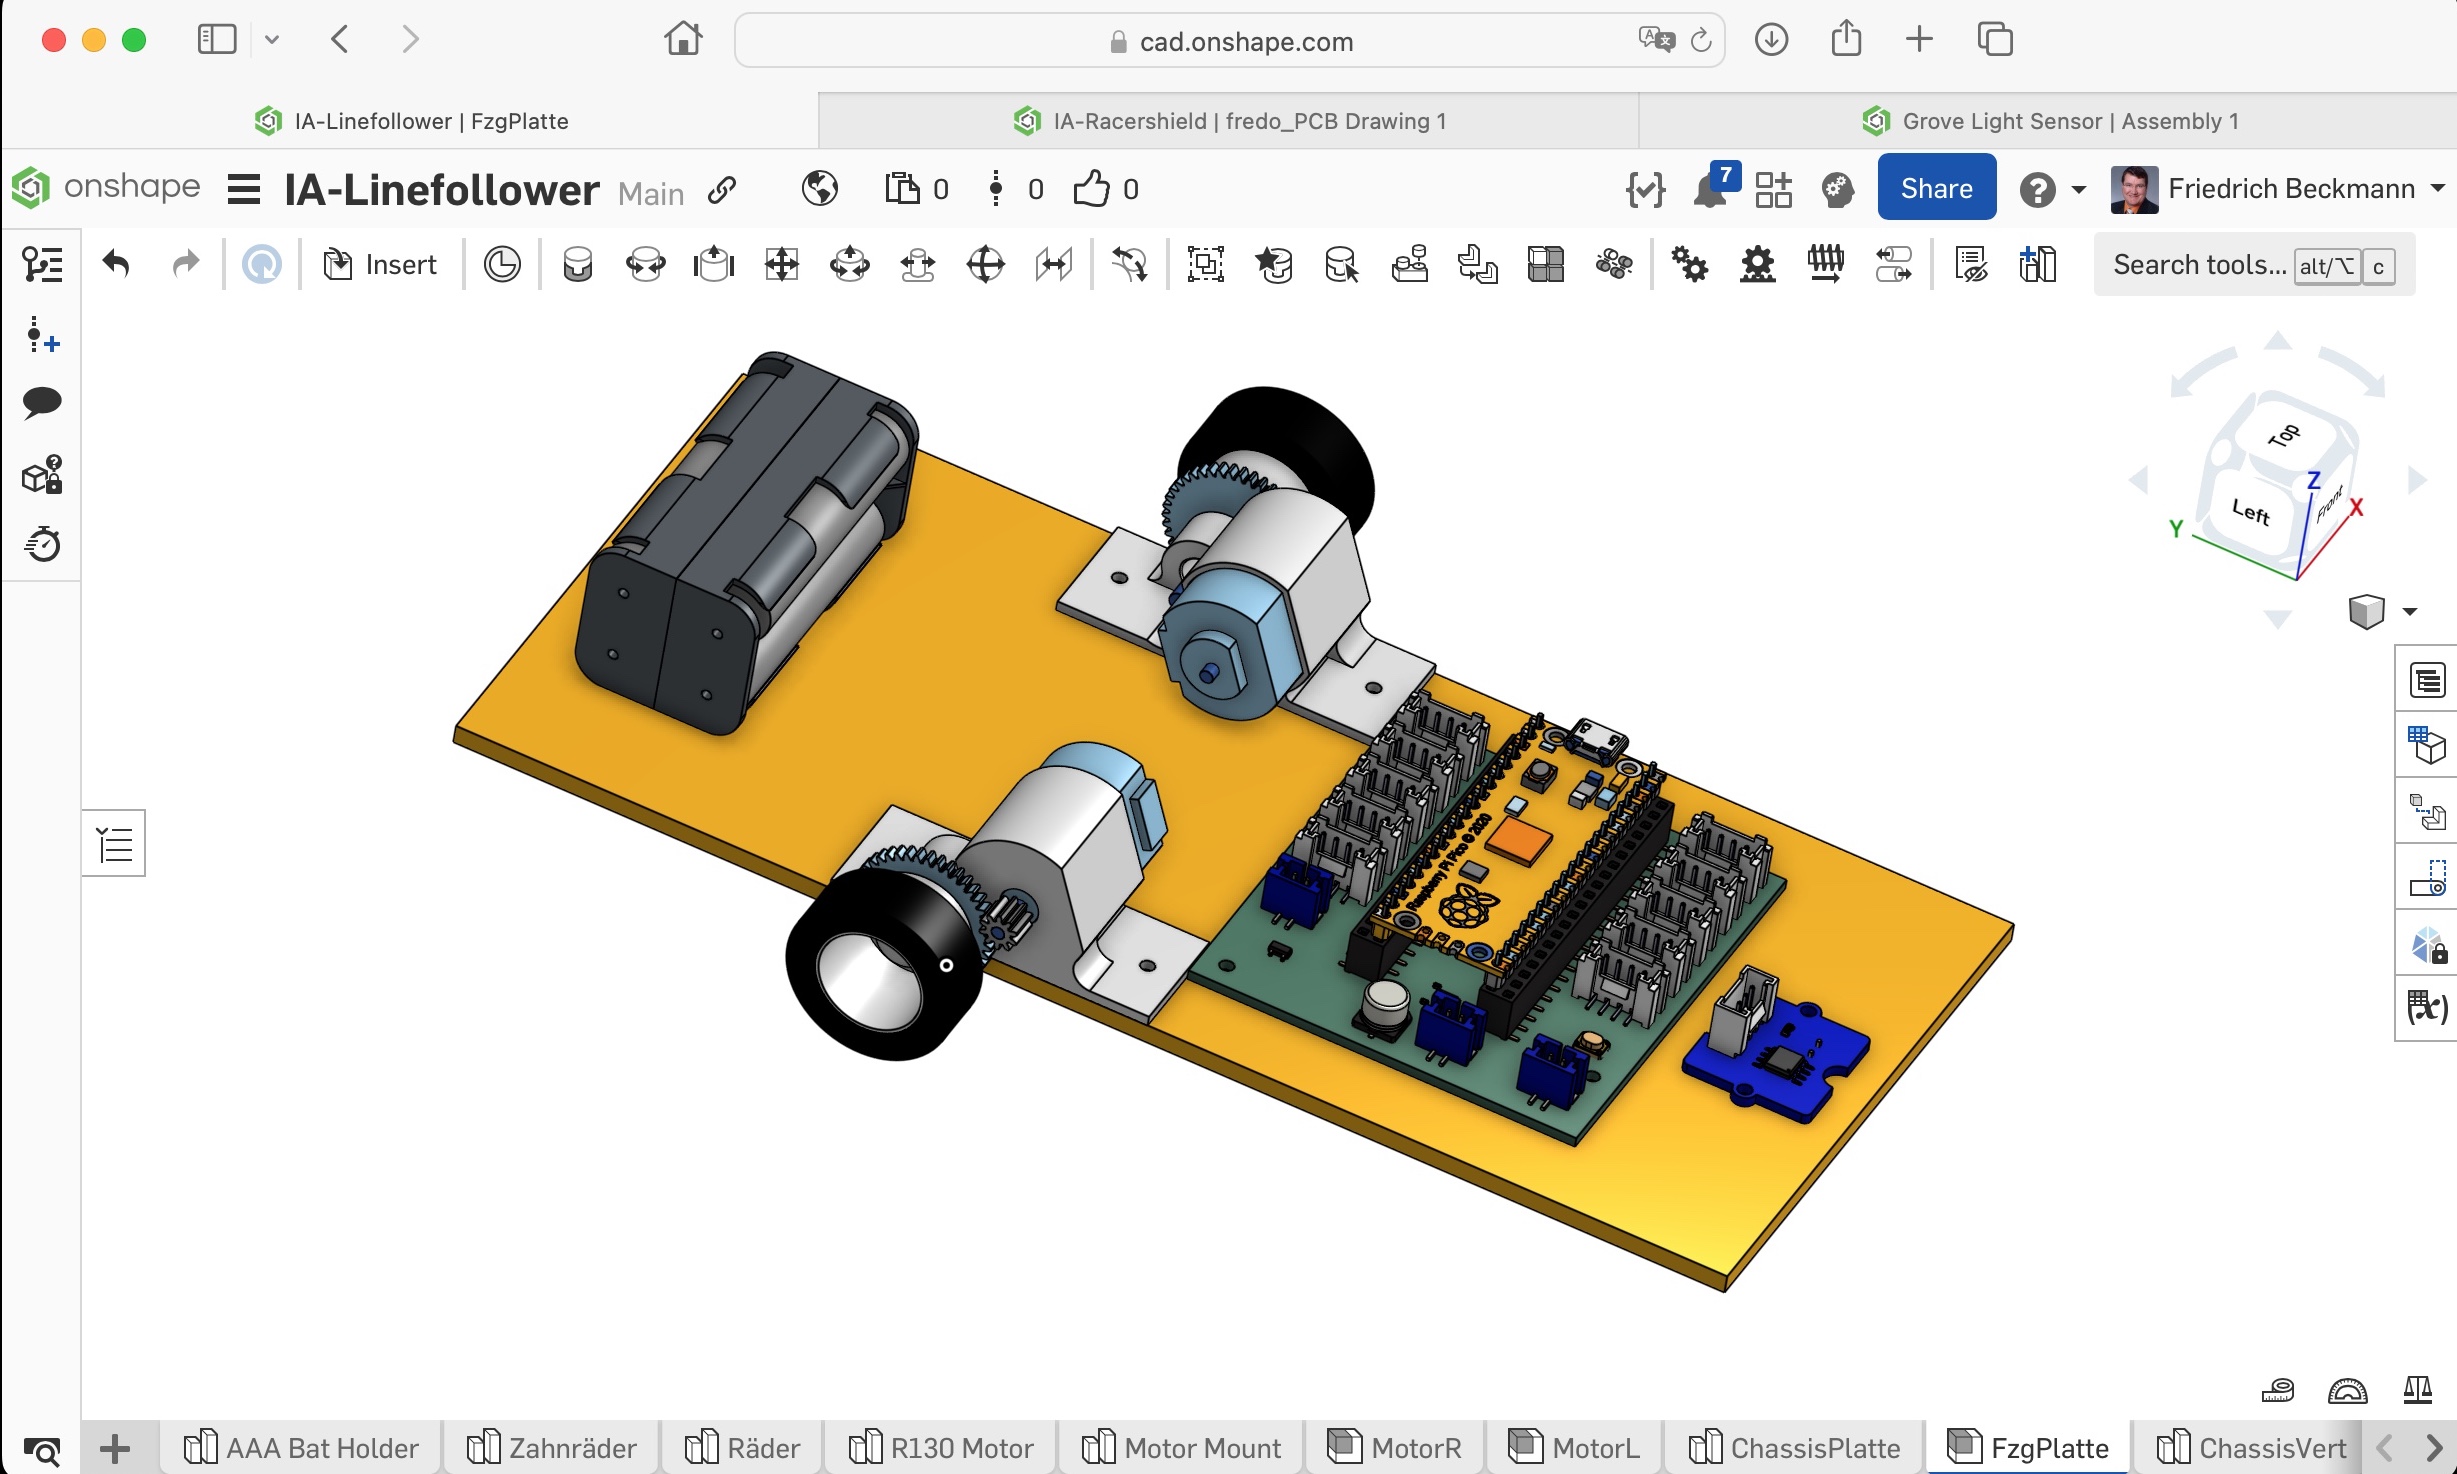The image size is (2457, 1474).
Task: Open the Measure tool at bottom right
Action: (x=2277, y=1391)
